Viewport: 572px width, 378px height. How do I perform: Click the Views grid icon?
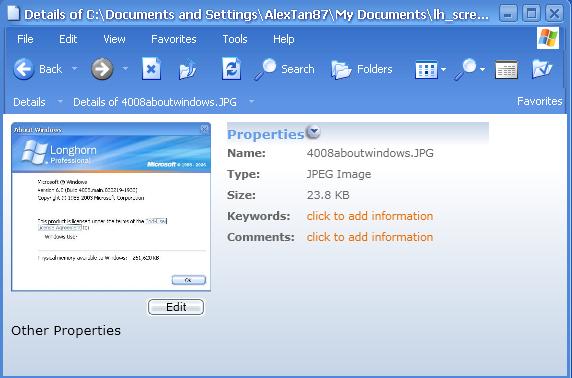click(426, 69)
